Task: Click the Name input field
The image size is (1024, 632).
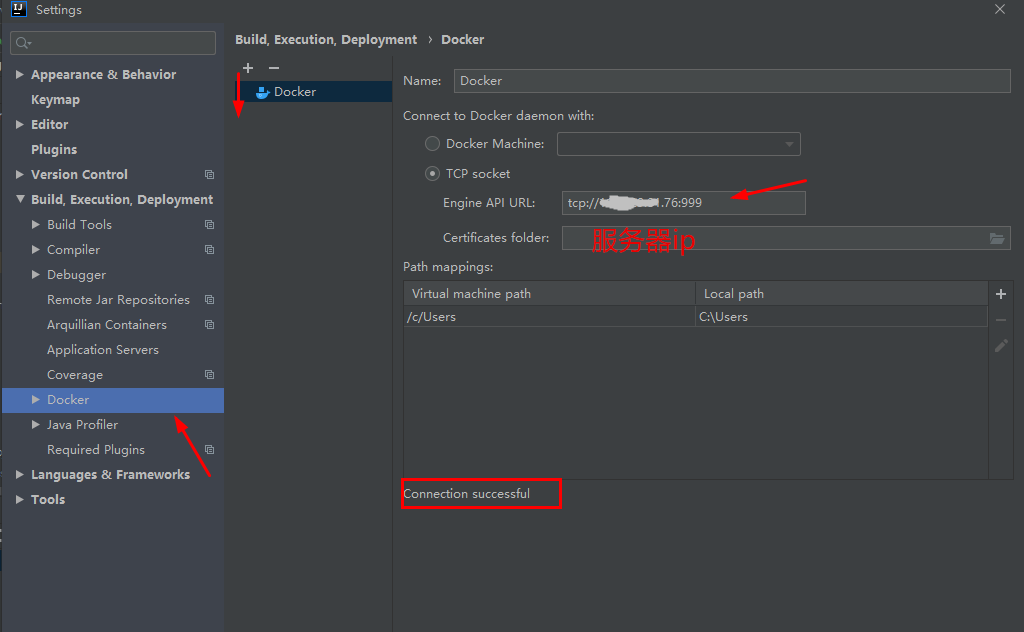Action: [x=732, y=81]
